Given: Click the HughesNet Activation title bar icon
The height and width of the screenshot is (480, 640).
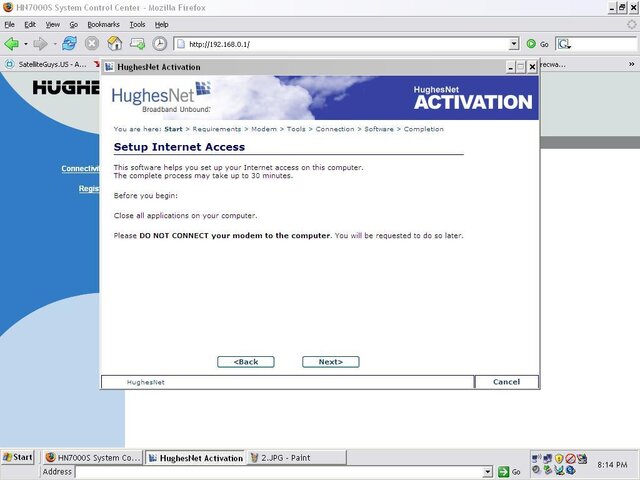Looking at the screenshot, I should click(x=109, y=67).
